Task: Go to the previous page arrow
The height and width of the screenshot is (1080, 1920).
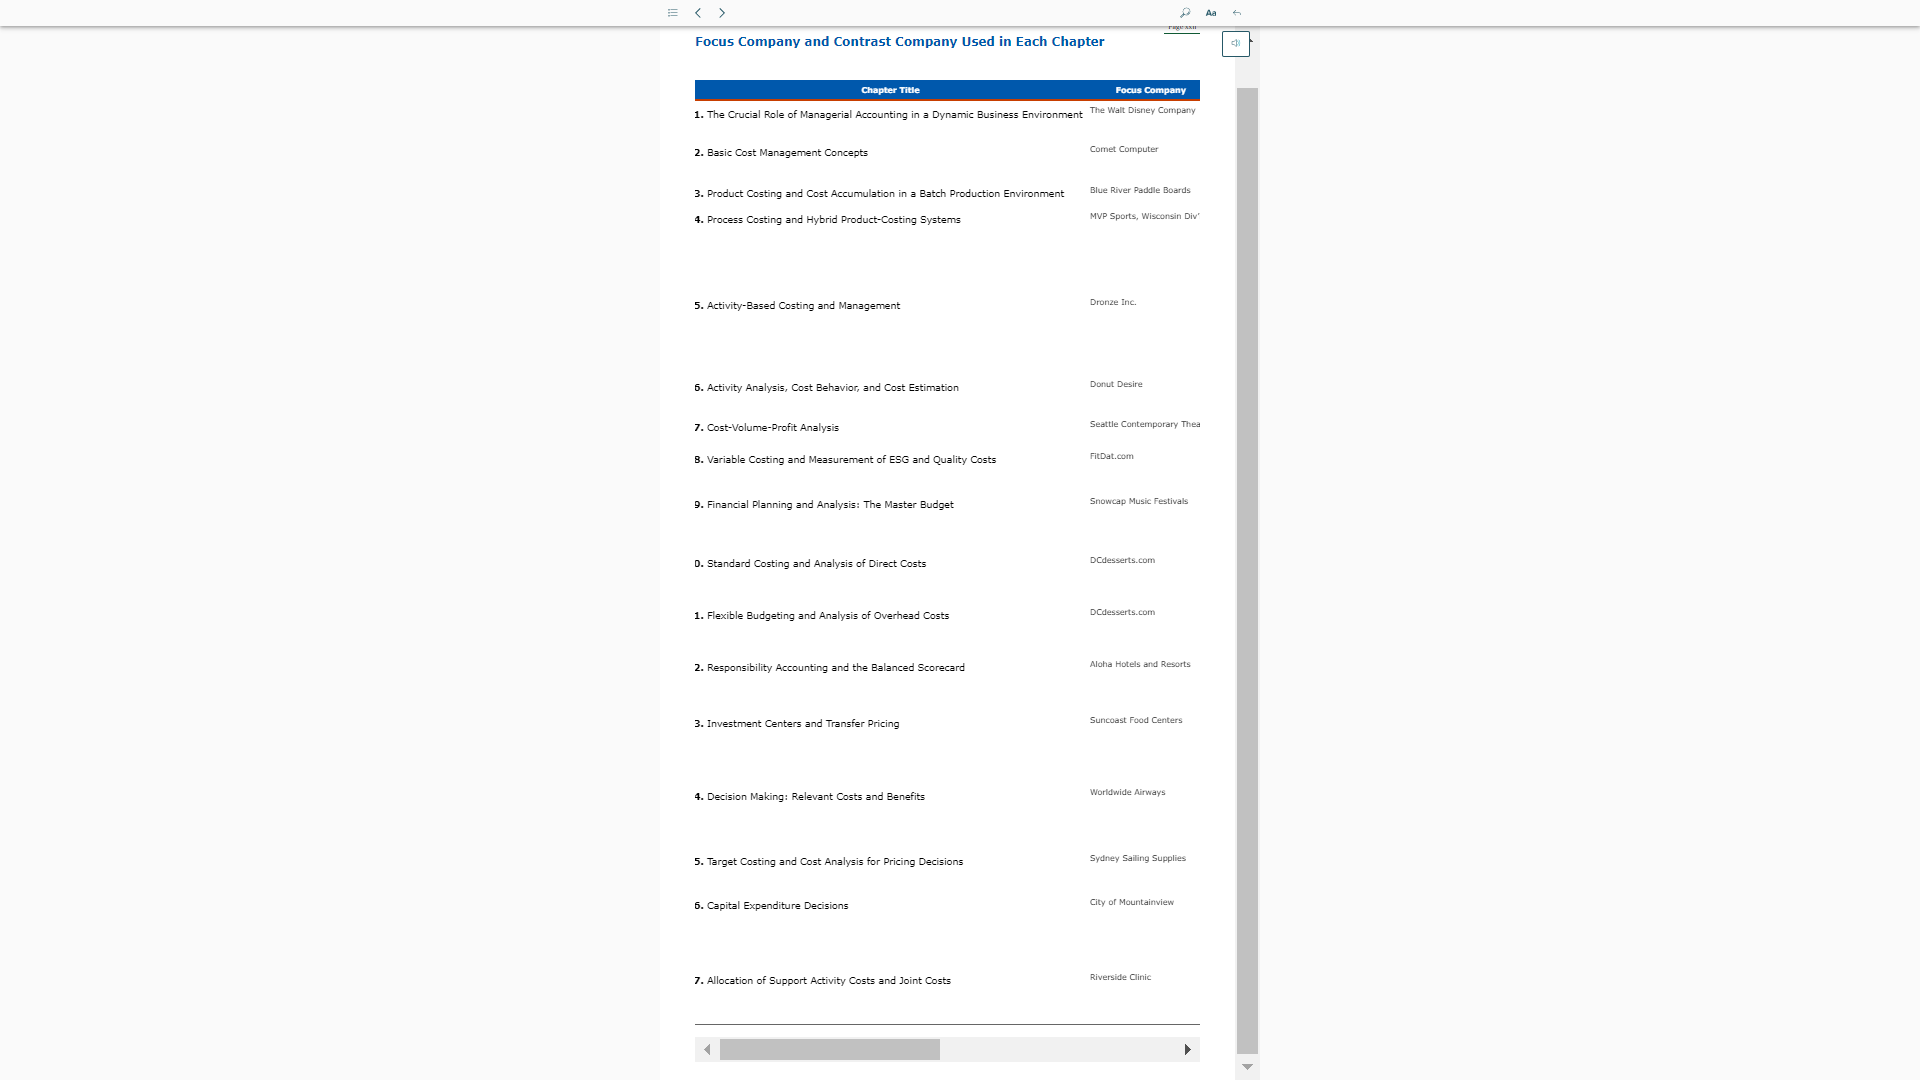Action: click(x=698, y=13)
